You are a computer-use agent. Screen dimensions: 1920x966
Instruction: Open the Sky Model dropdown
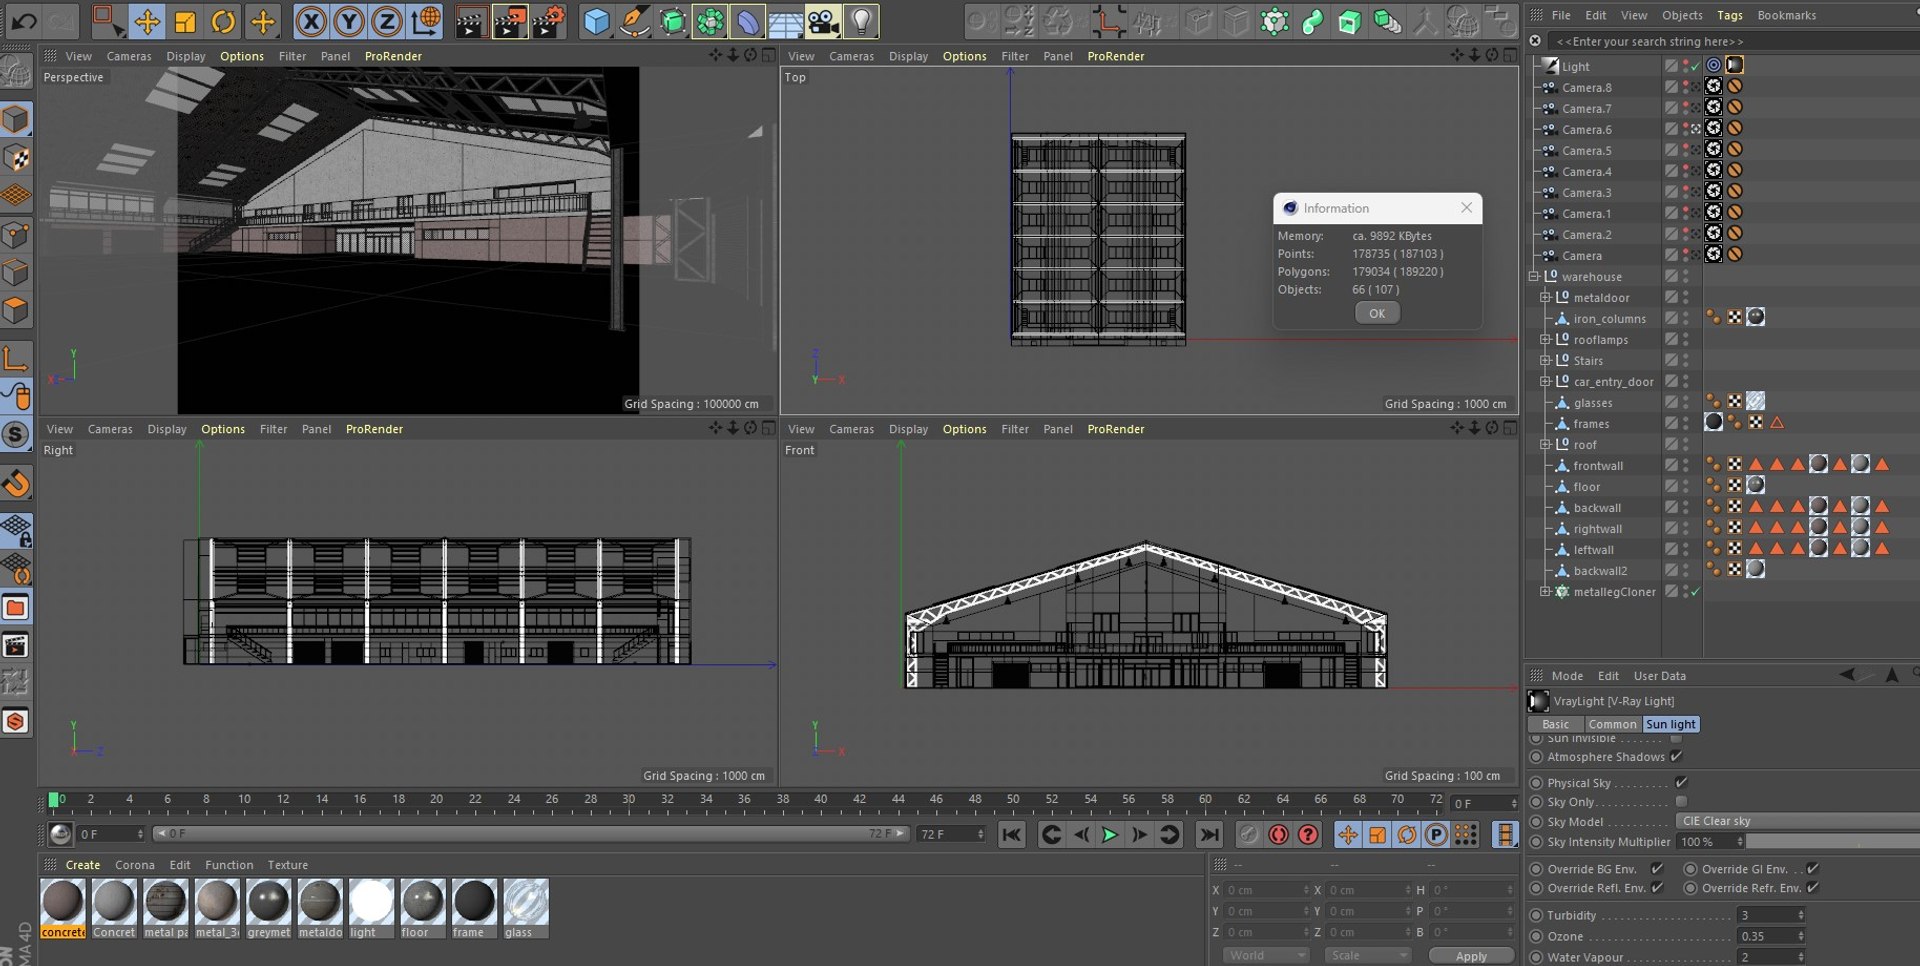coord(1797,821)
